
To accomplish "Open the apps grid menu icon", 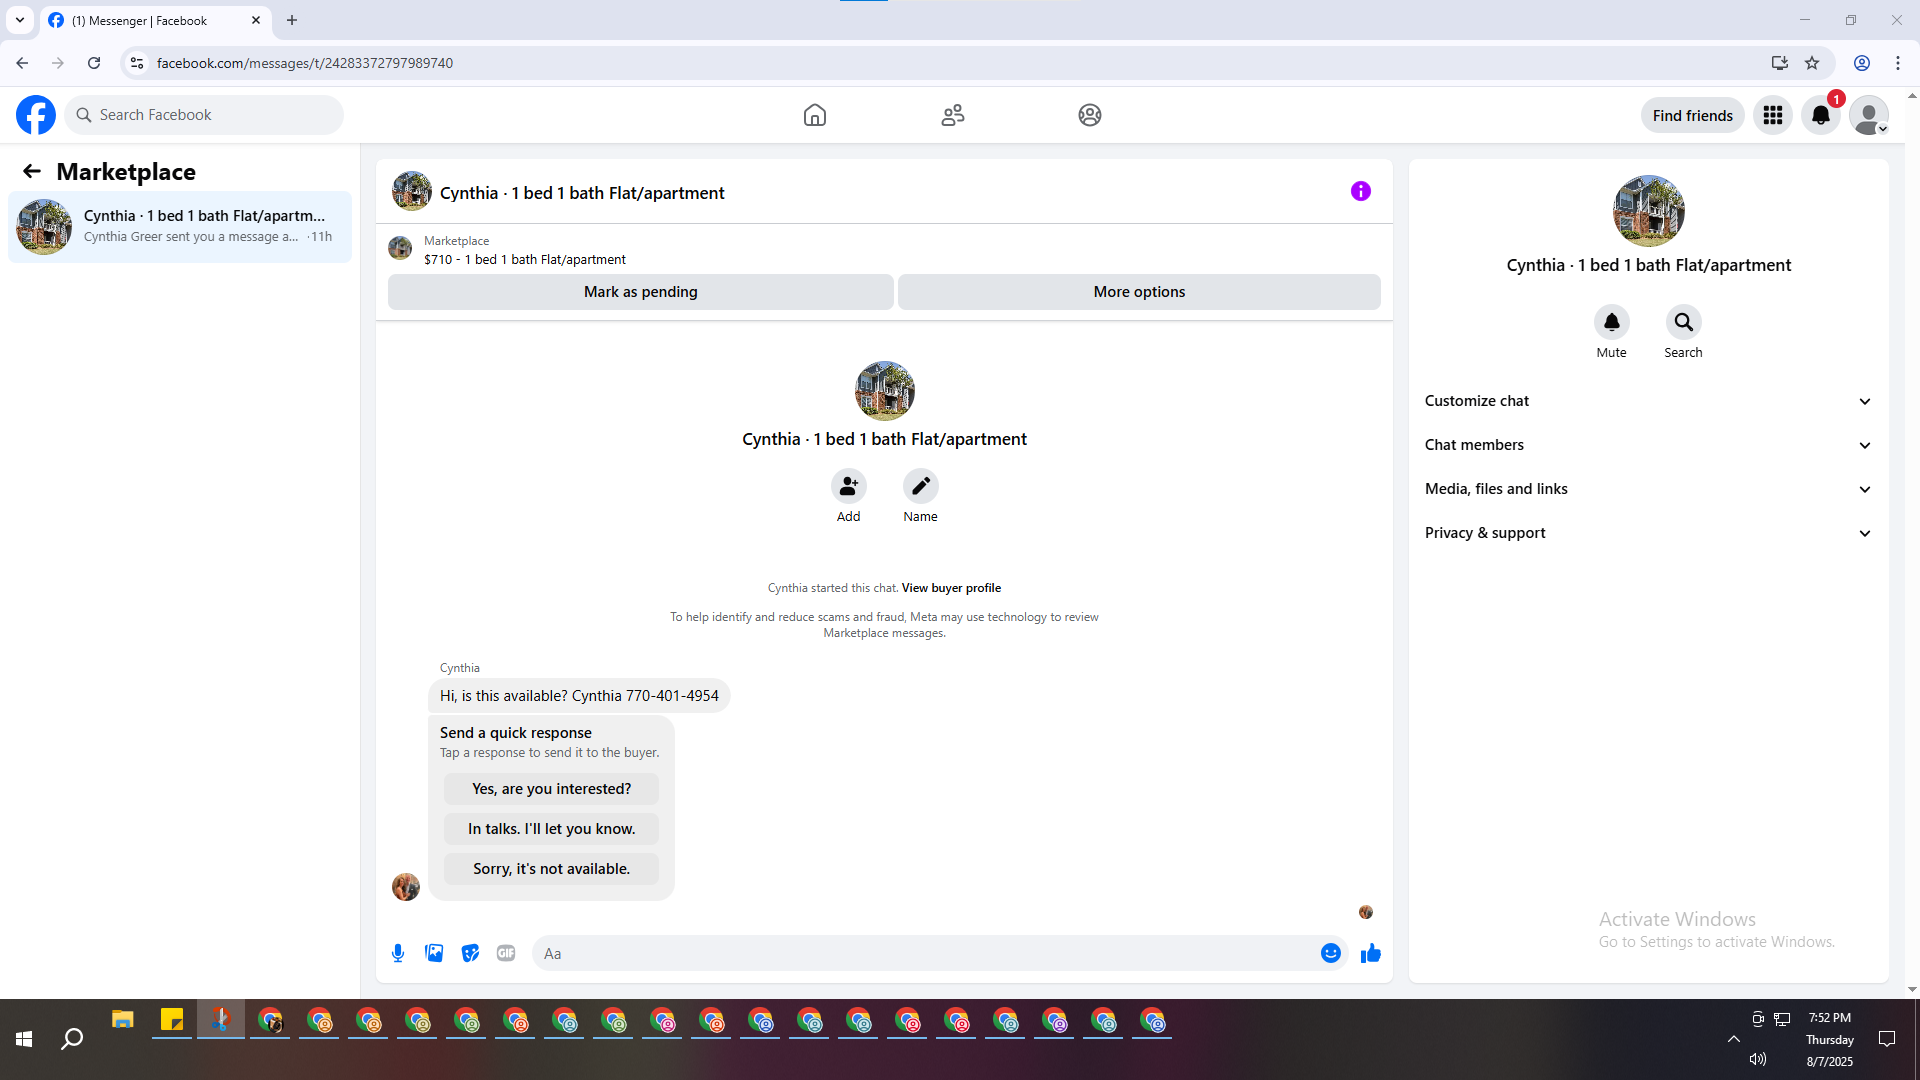I will pos(1773,115).
